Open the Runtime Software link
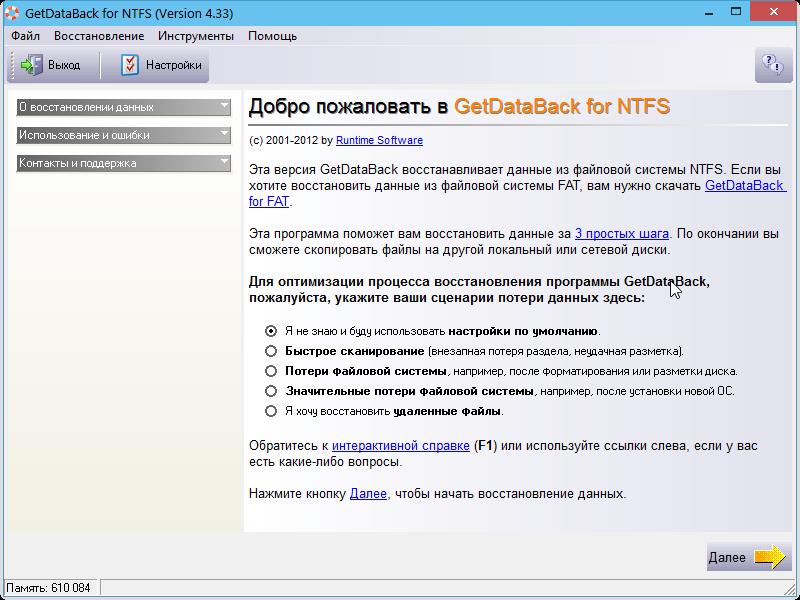The image size is (800, 600). click(379, 140)
